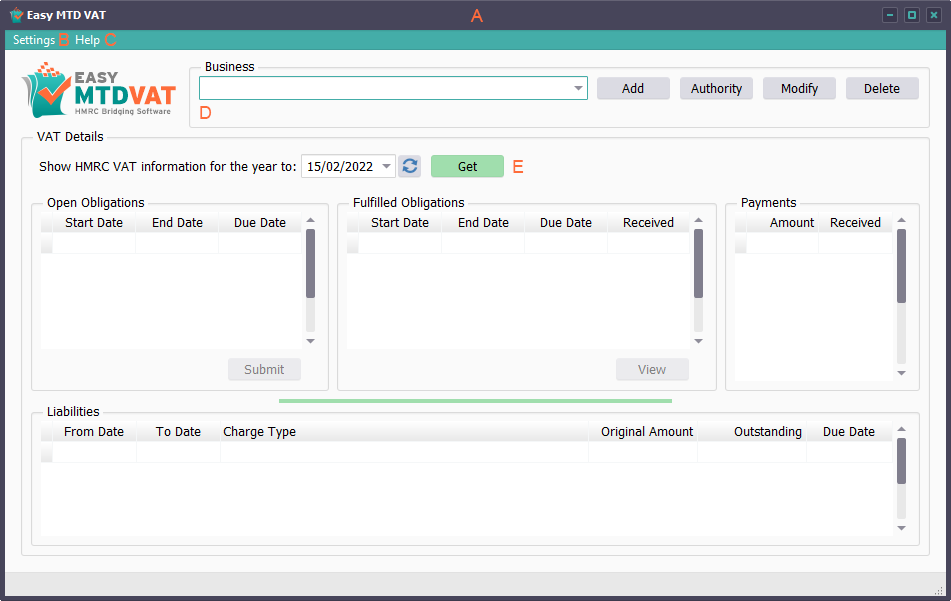Open the Settings menu

(34, 40)
